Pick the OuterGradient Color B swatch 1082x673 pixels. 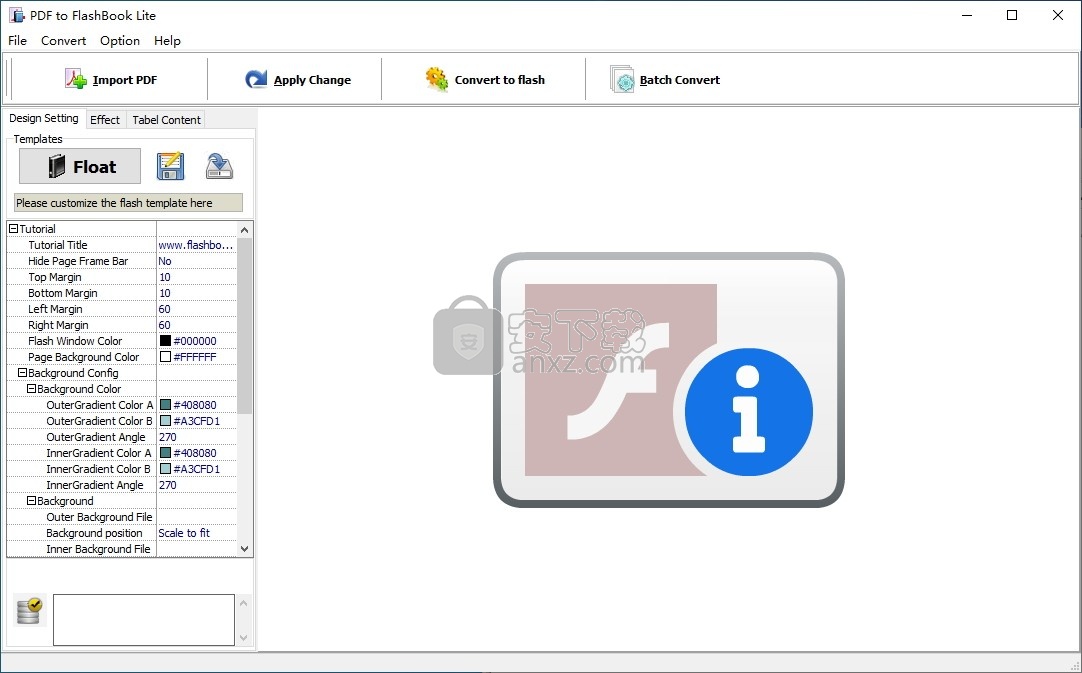coord(166,421)
